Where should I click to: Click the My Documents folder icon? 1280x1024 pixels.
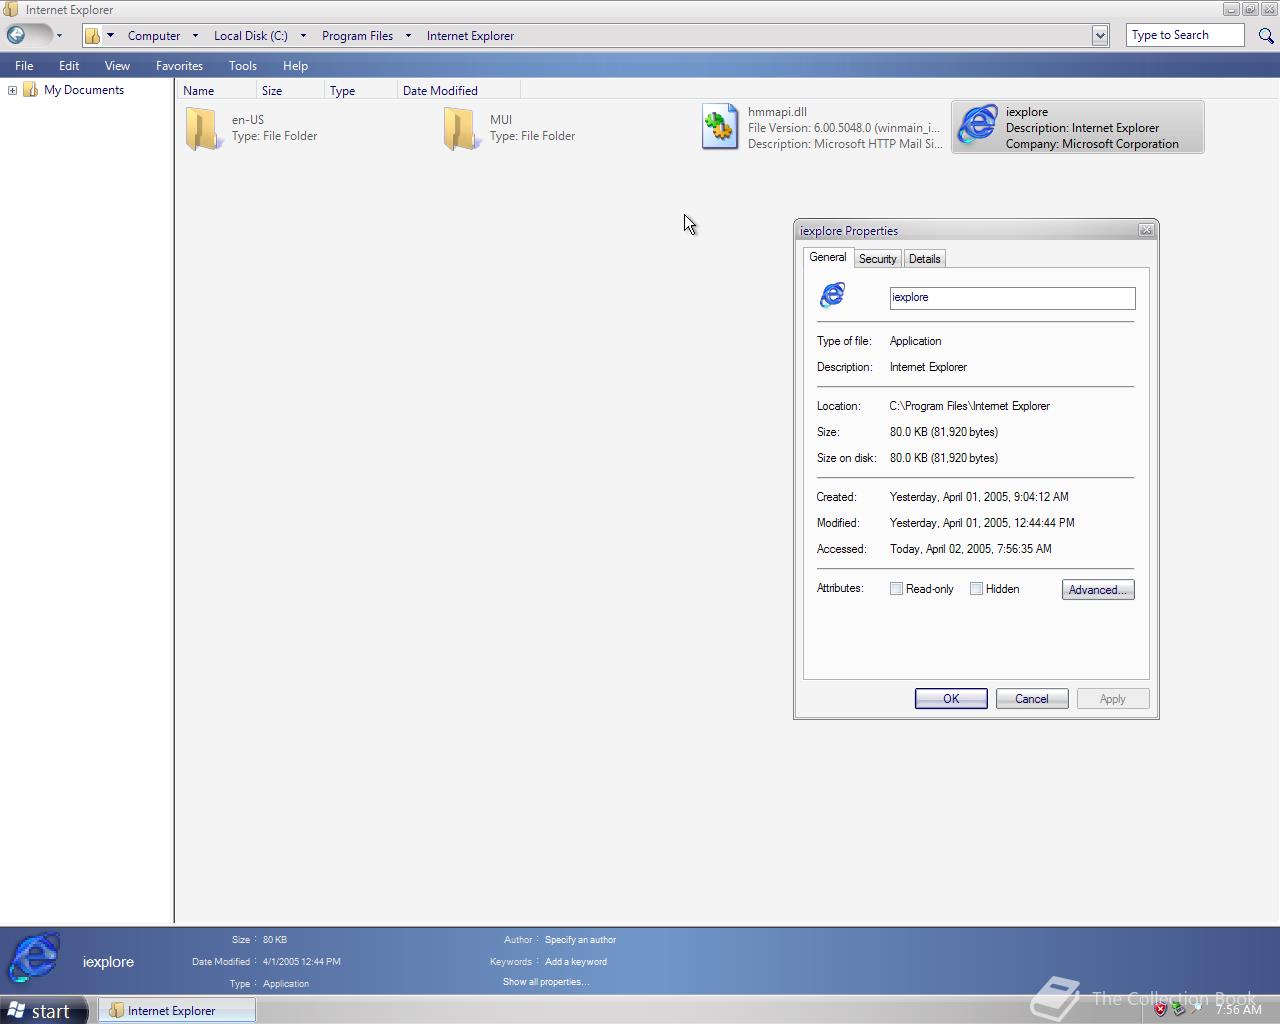click(31, 90)
